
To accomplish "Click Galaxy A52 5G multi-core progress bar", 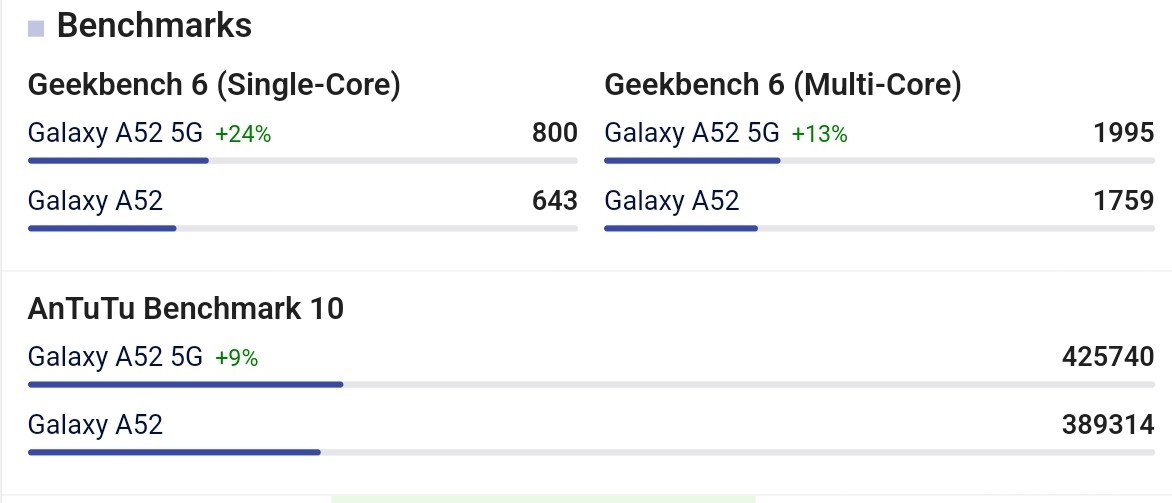I will pyautogui.click(x=879, y=161).
